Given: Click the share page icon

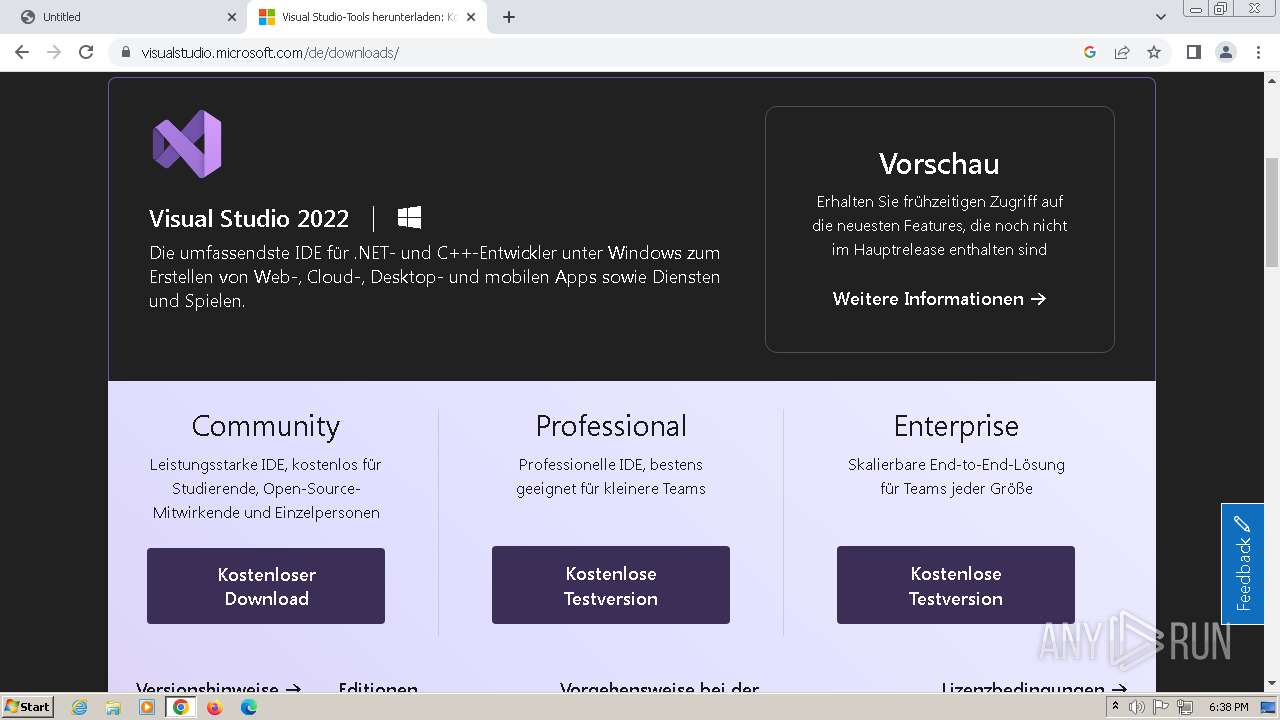Looking at the screenshot, I should [1122, 52].
